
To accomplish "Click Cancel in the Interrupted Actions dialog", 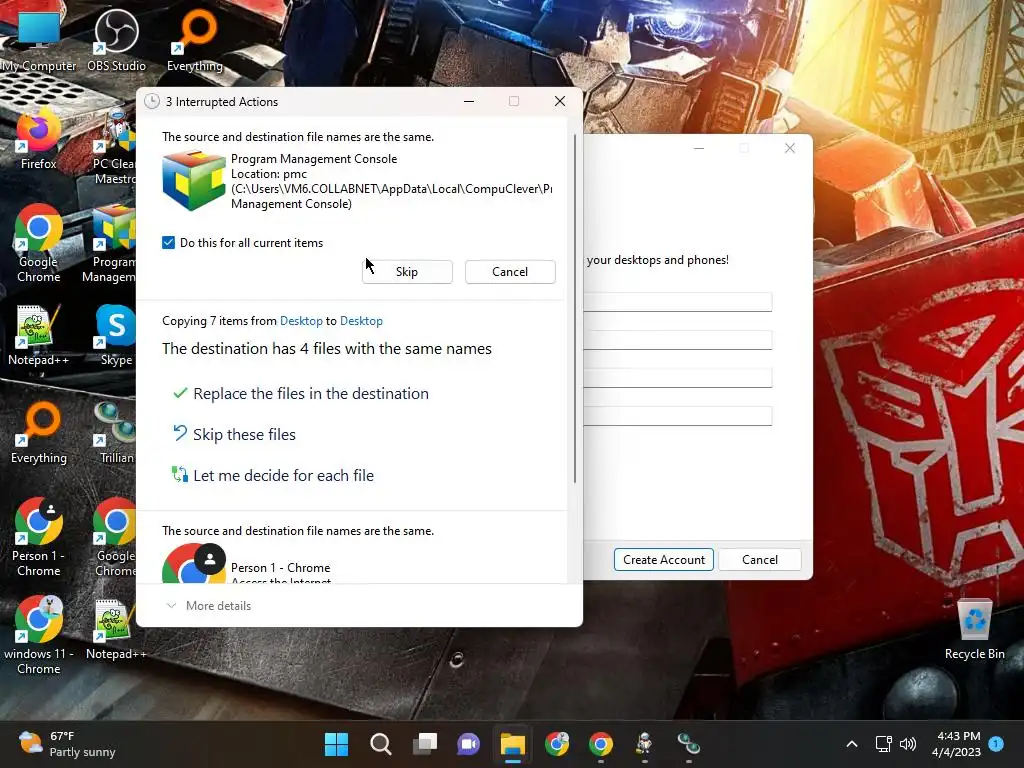I will pyautogui.click(x=510, y=272).
